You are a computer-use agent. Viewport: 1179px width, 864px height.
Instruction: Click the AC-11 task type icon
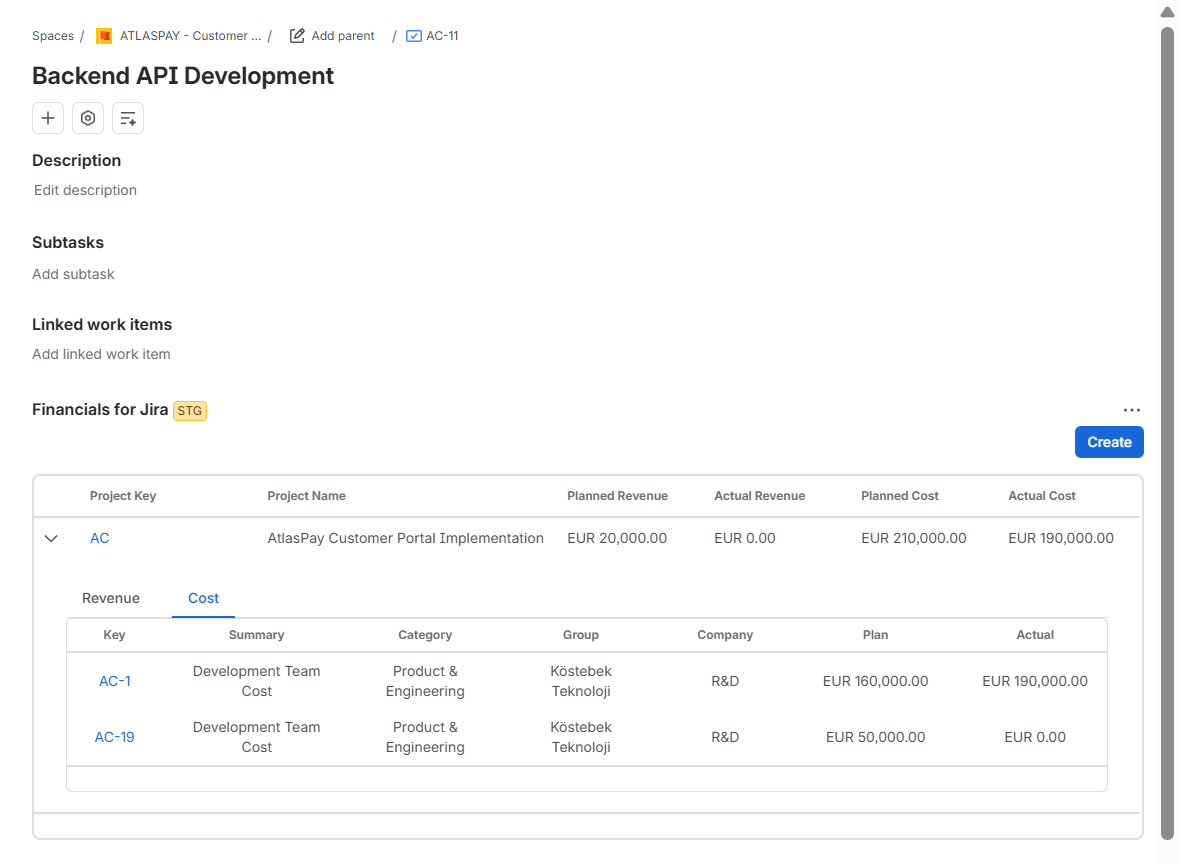(x=414, y=36)
